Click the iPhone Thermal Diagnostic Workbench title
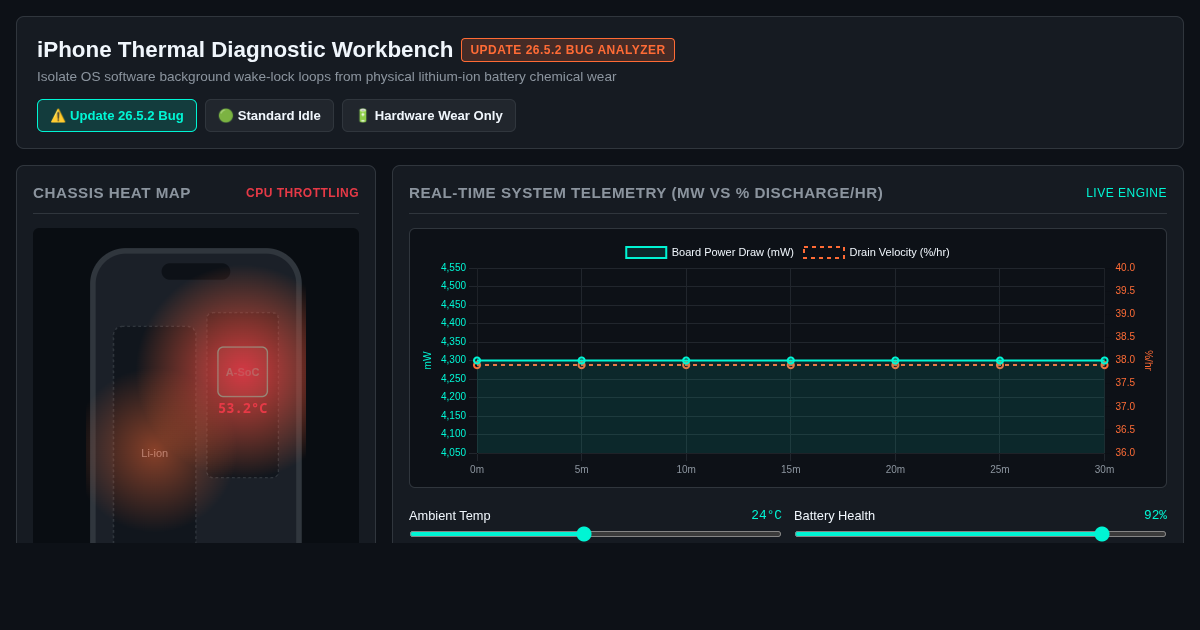The width and height of the screenshot is (1200, 630). (x=245, y=50)
